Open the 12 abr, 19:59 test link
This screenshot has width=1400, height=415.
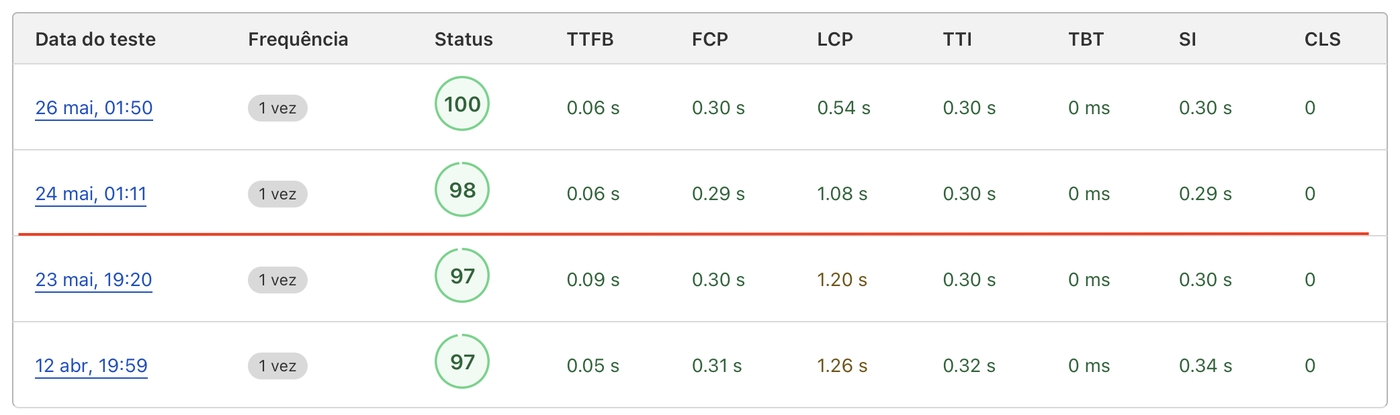[91, 366]
